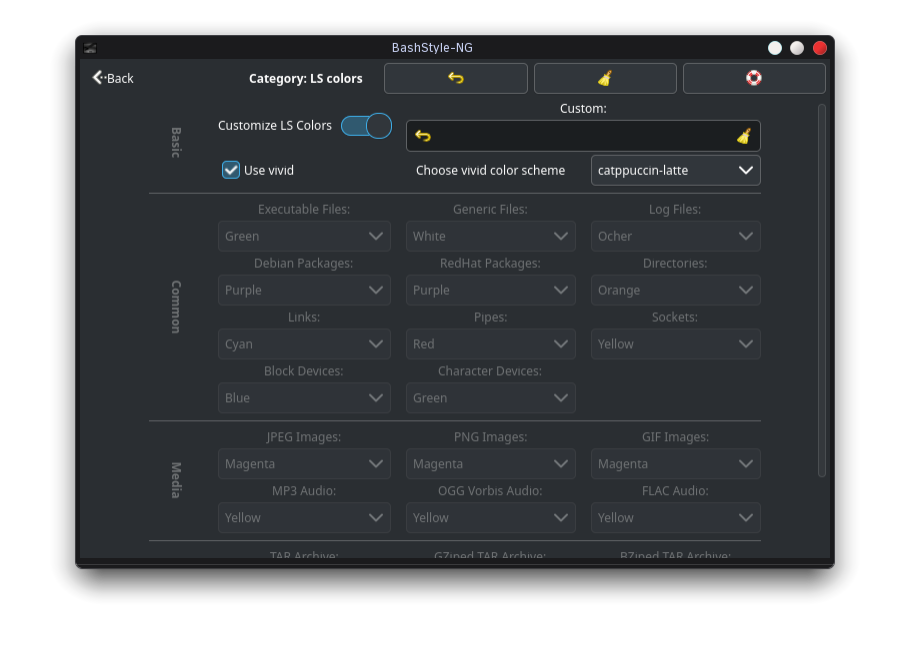Expand the Executable Files color dropdown

tap(304, 236)
